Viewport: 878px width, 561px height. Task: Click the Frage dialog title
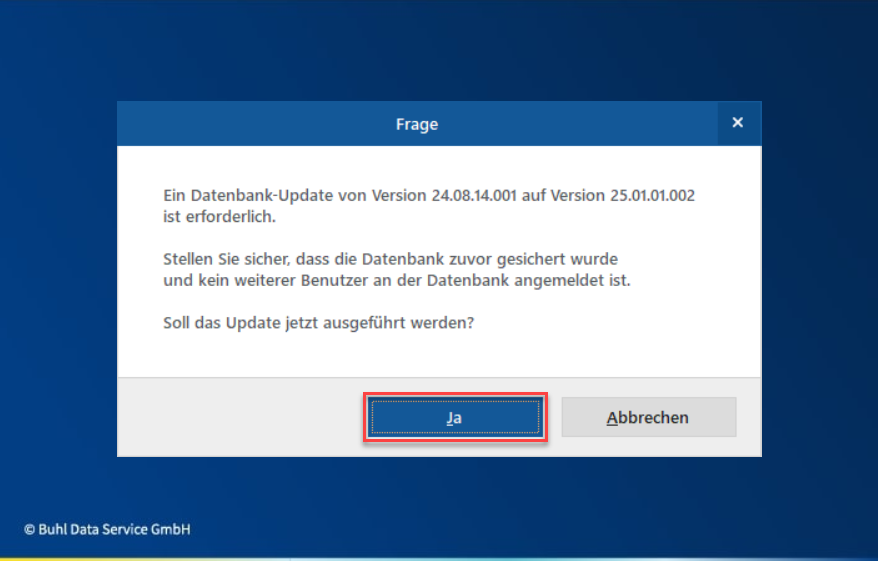[x=417, y=124]
